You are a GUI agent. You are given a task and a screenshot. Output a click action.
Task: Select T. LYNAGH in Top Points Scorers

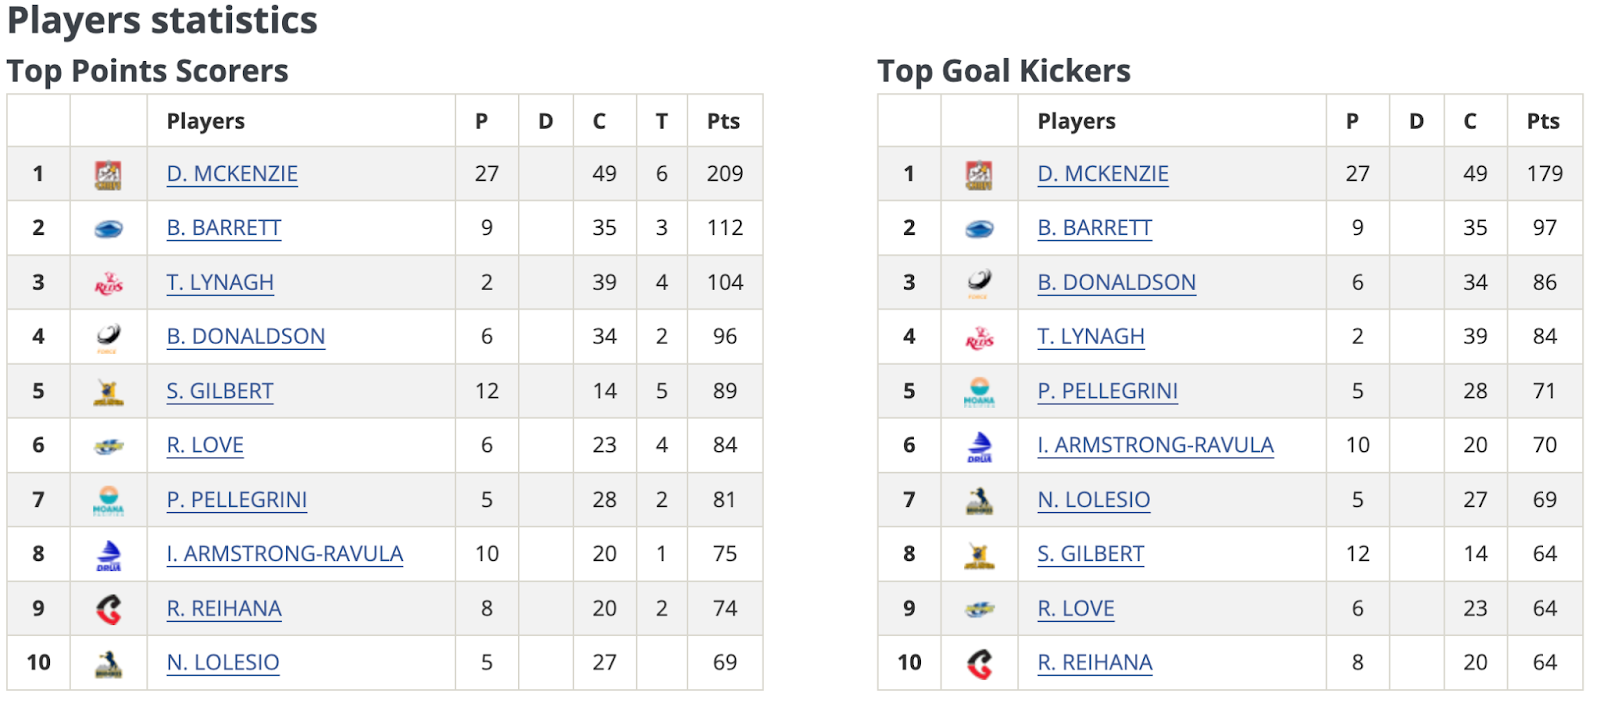(220, 283)
